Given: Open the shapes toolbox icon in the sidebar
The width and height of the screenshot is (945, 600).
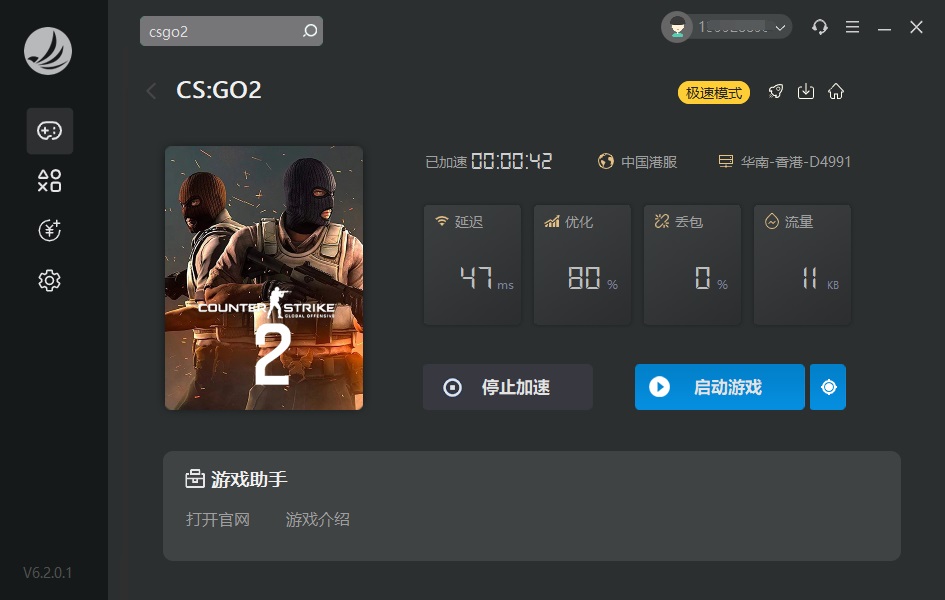Looking at the screenshot, I should point(49,181).
